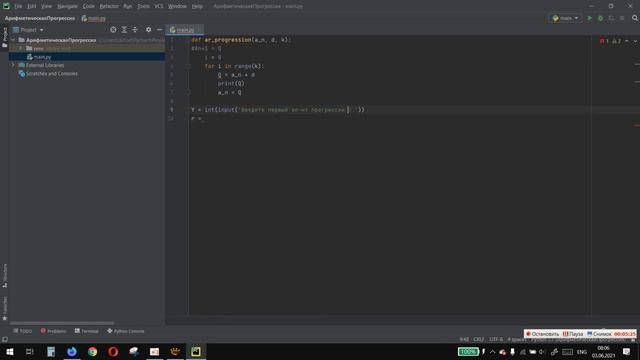
Task: Open Opera from the taskbar
Action: click(113, 351)
